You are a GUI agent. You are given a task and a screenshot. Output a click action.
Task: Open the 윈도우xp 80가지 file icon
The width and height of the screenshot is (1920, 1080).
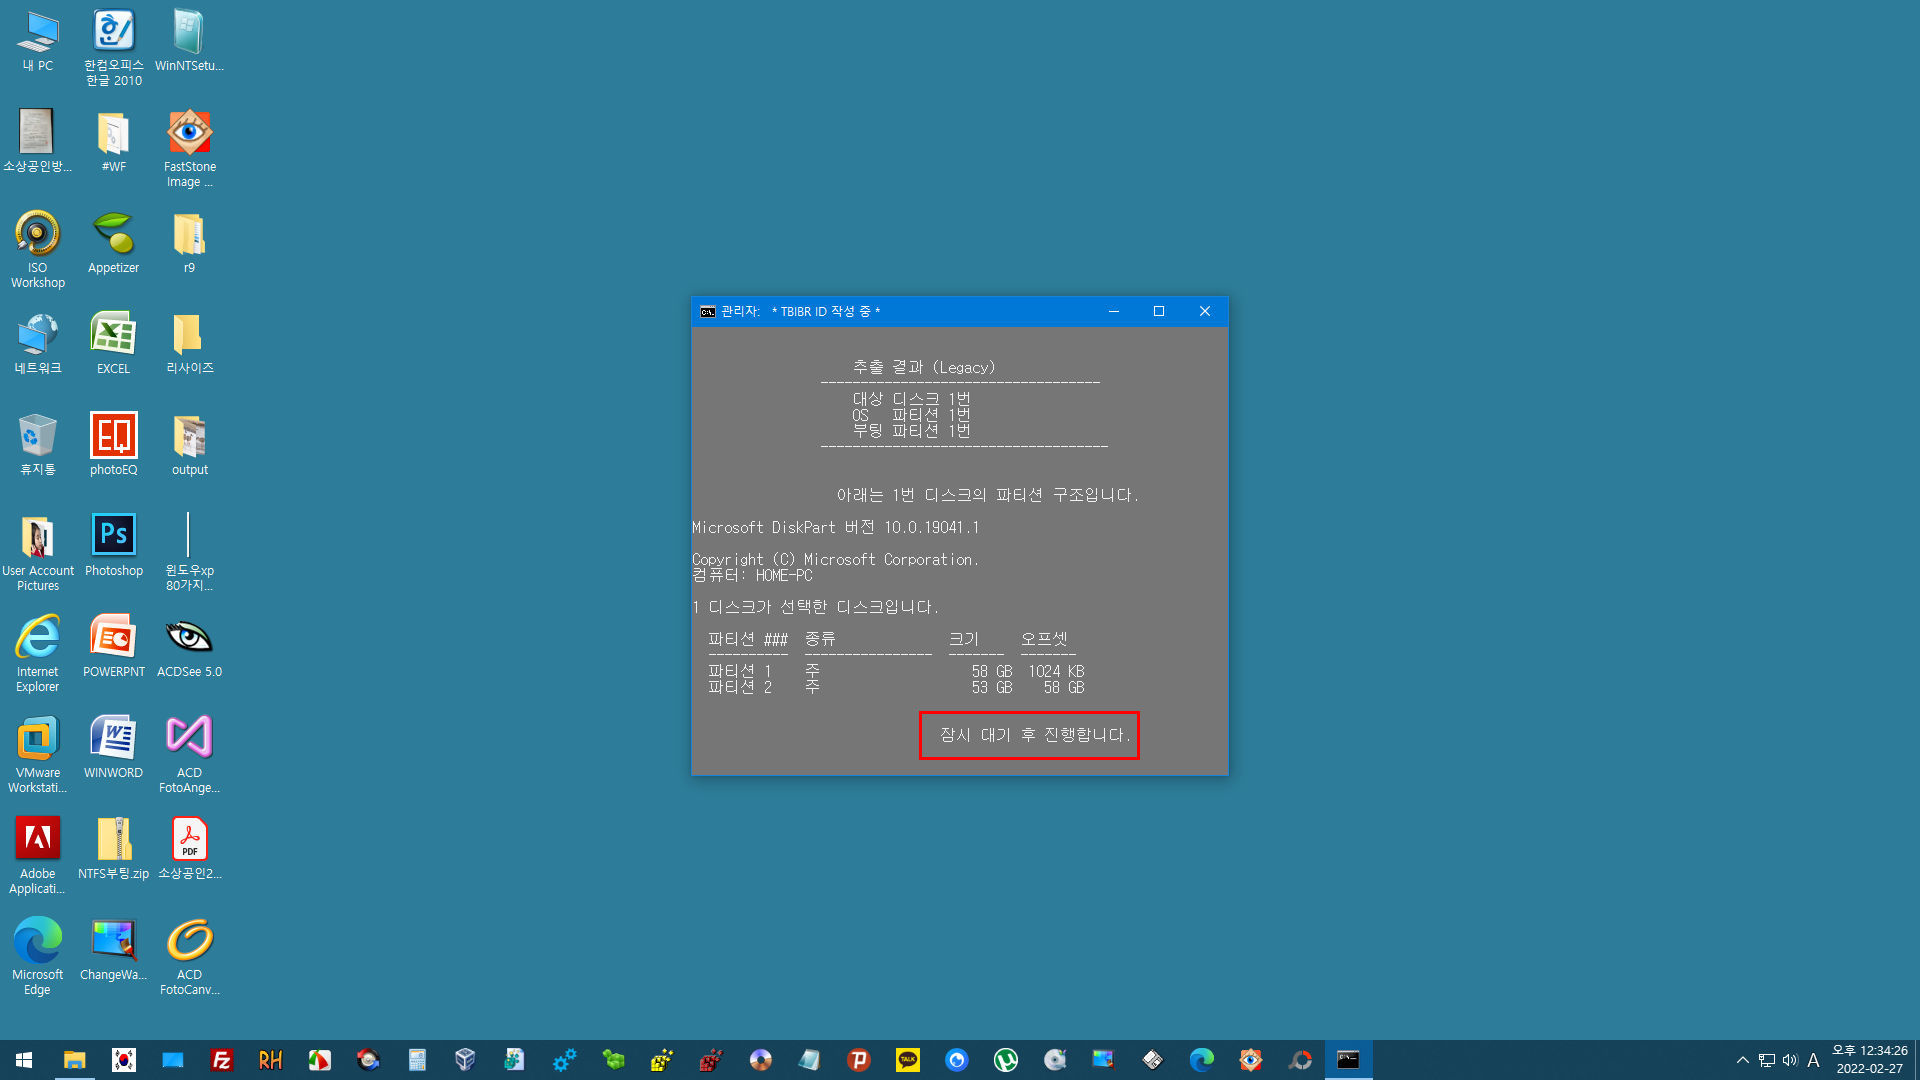(x=189, y=553)
